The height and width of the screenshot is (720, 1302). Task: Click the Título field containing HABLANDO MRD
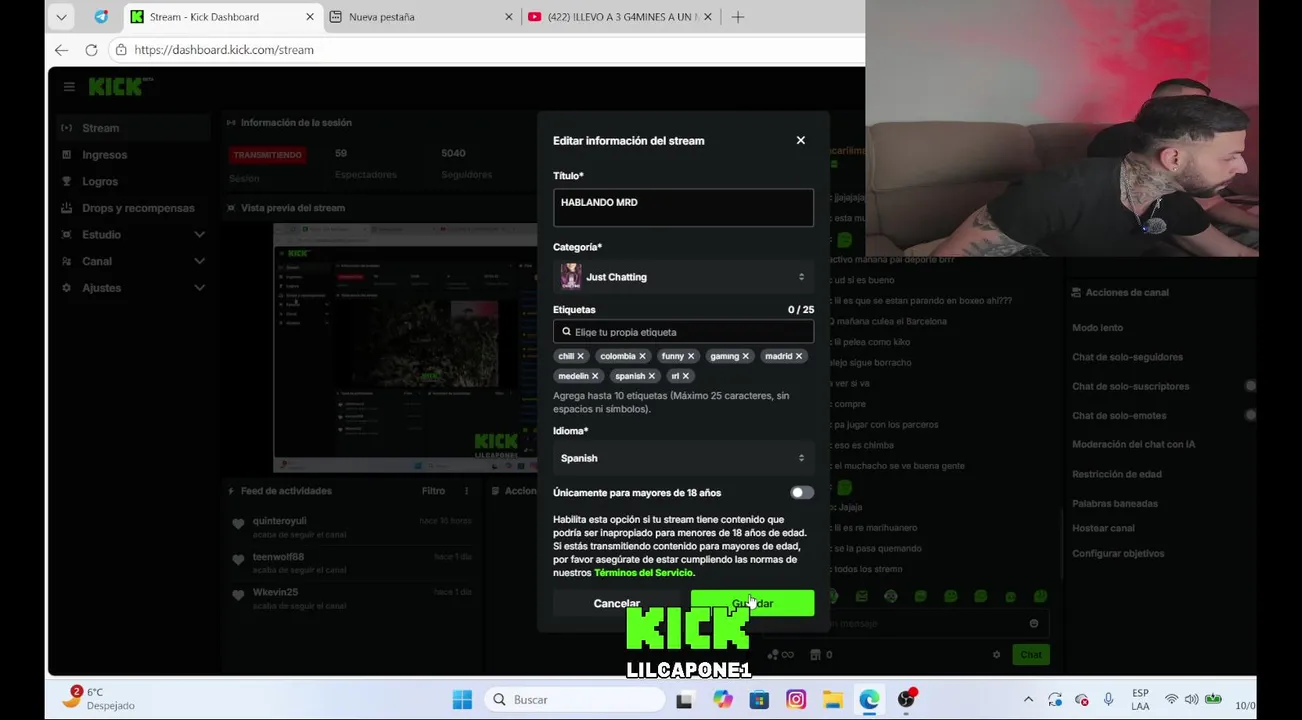point(683,208)
